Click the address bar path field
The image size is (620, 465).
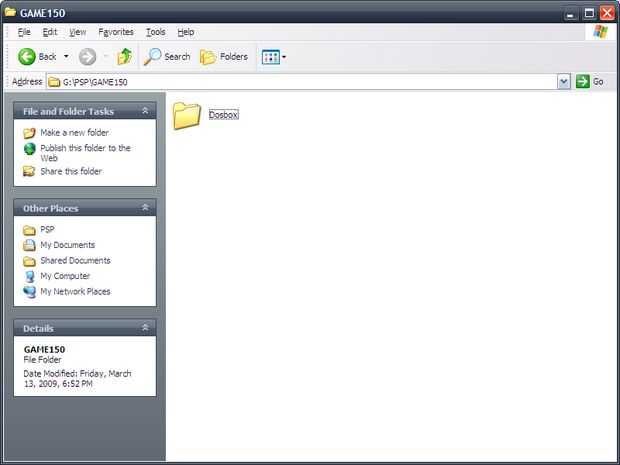tap(302, 82)
